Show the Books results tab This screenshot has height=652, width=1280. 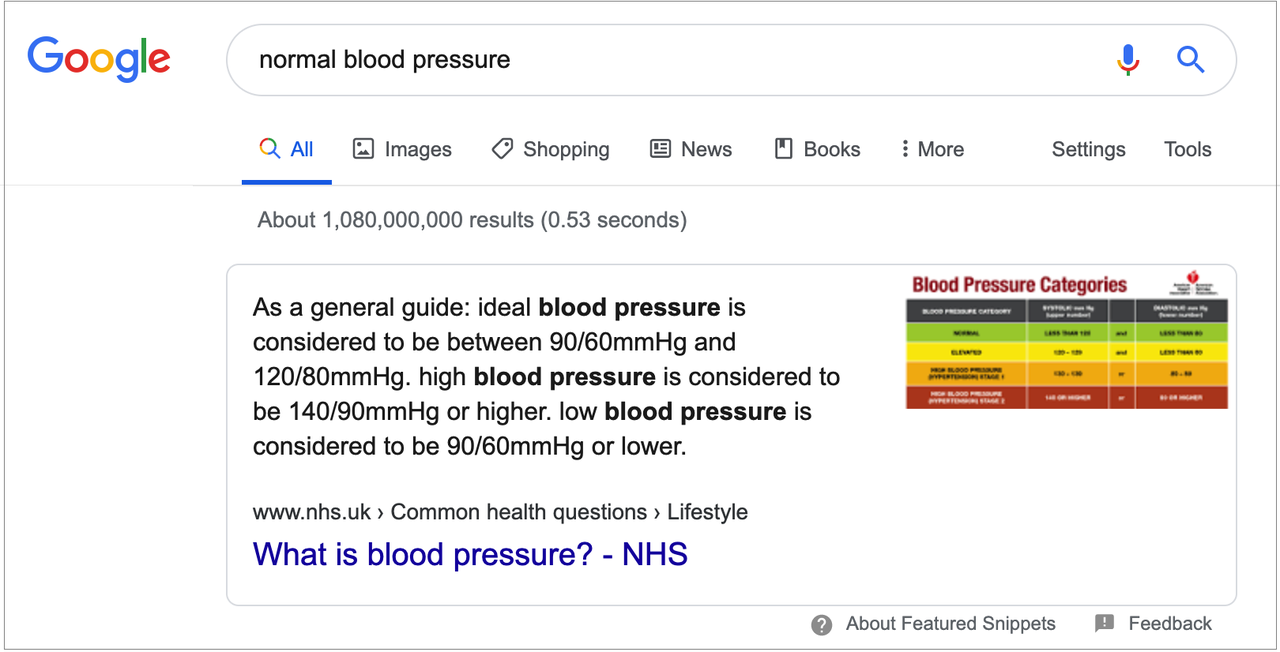coord(818,149)
